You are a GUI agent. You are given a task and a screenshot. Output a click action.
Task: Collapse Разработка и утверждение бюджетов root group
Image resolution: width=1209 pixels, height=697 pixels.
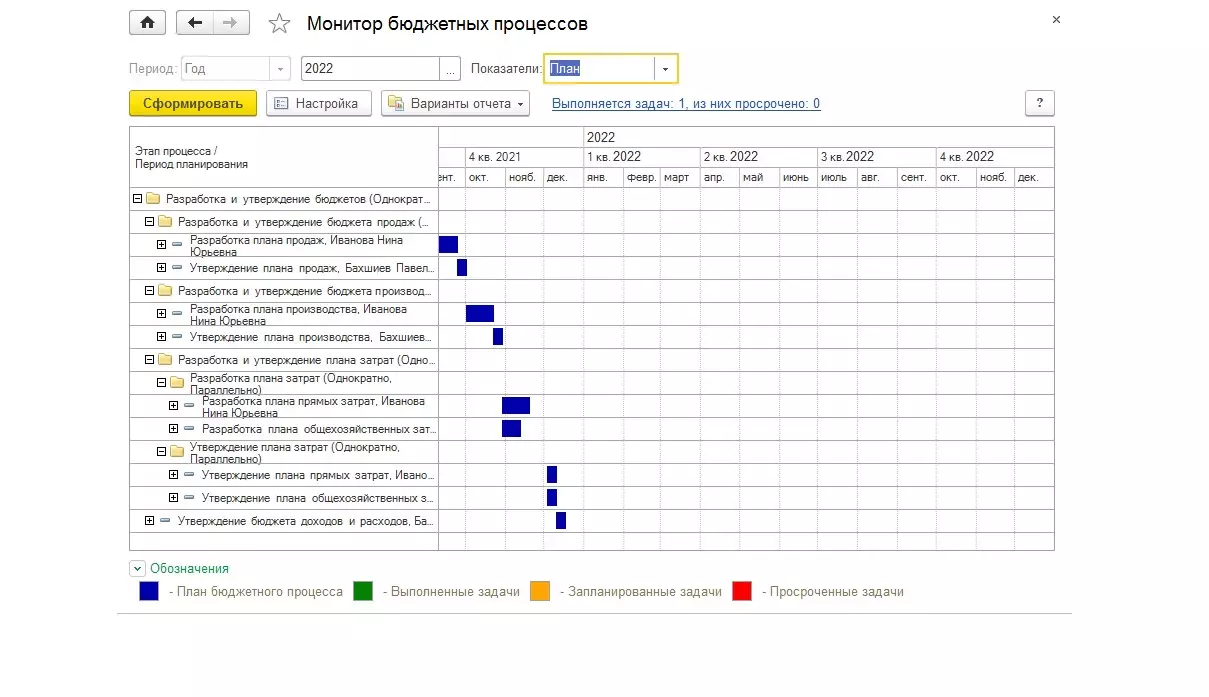coord(138,199)
